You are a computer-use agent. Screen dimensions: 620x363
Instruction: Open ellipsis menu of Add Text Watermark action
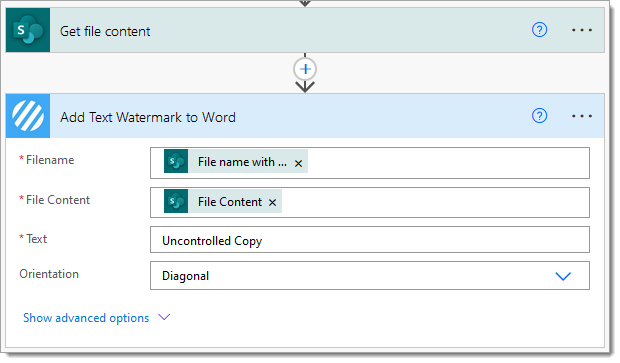(x=582, y=116)
